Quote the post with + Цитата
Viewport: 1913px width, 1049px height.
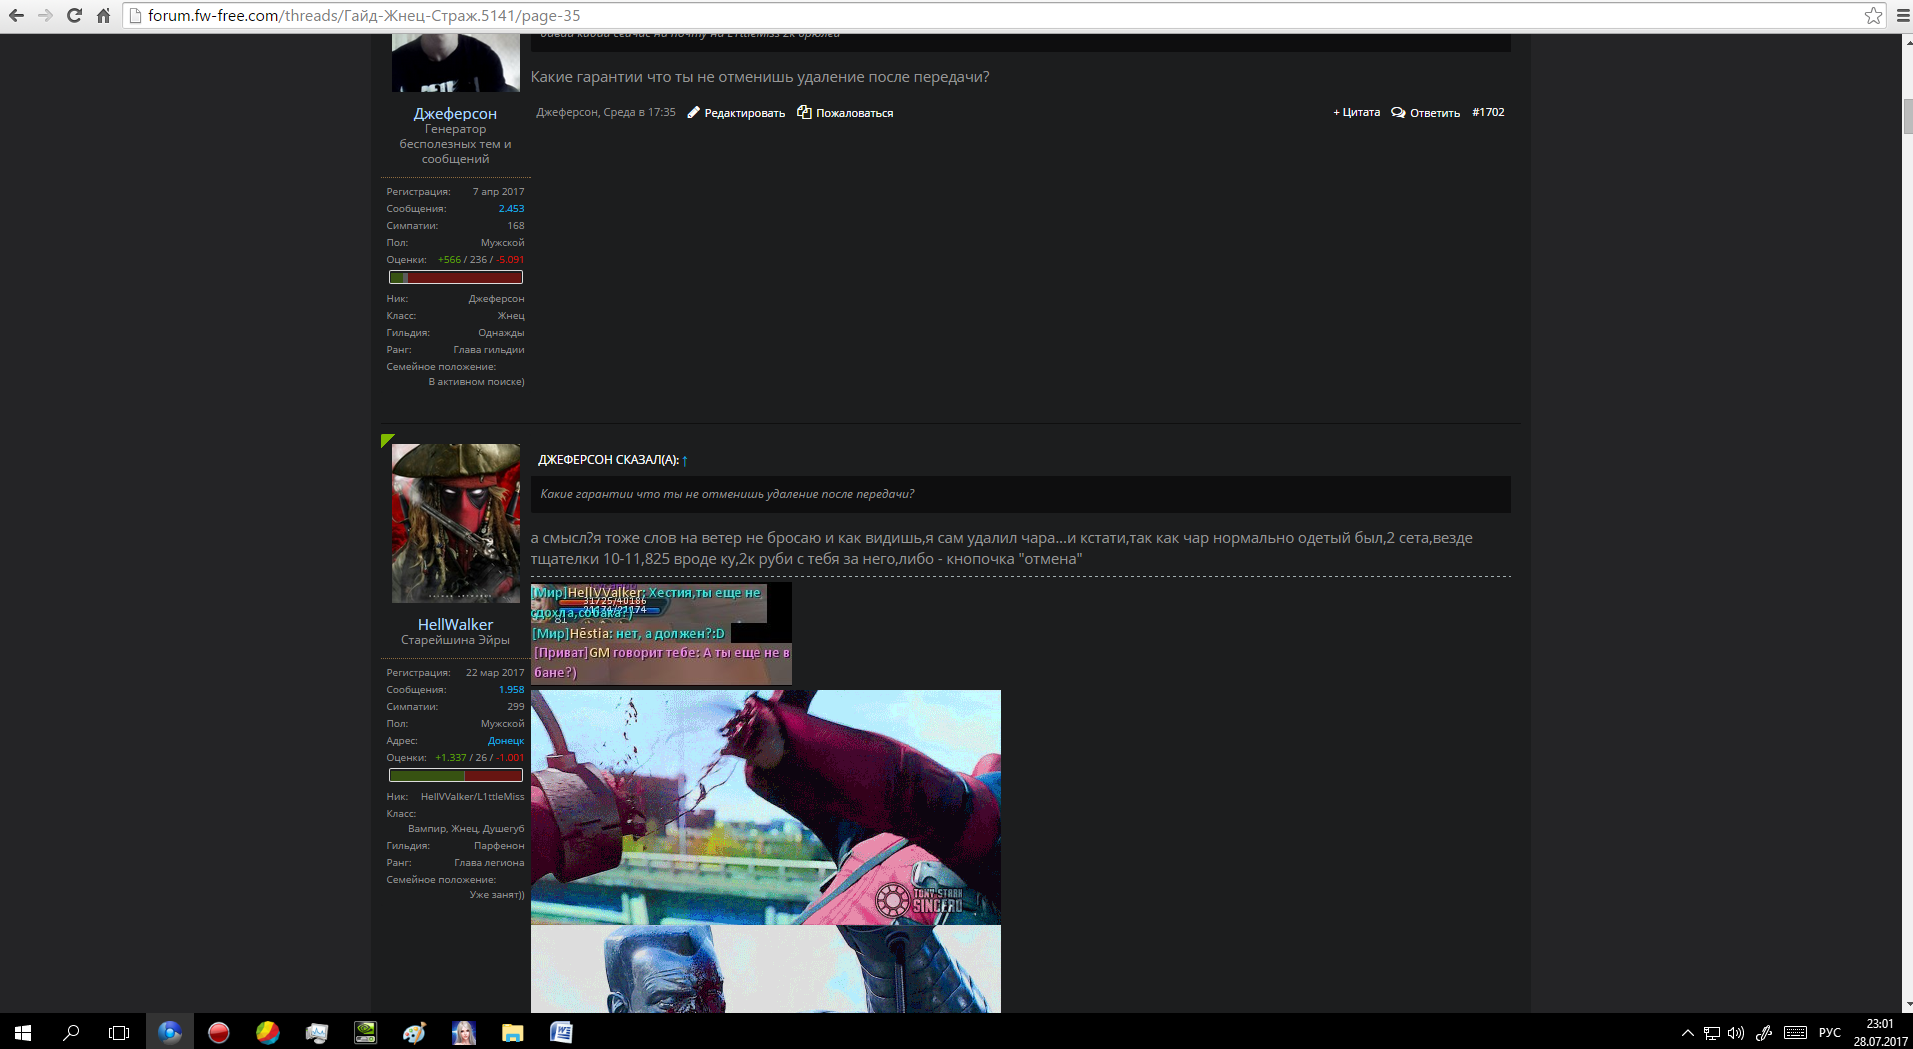coord(1356,113)
